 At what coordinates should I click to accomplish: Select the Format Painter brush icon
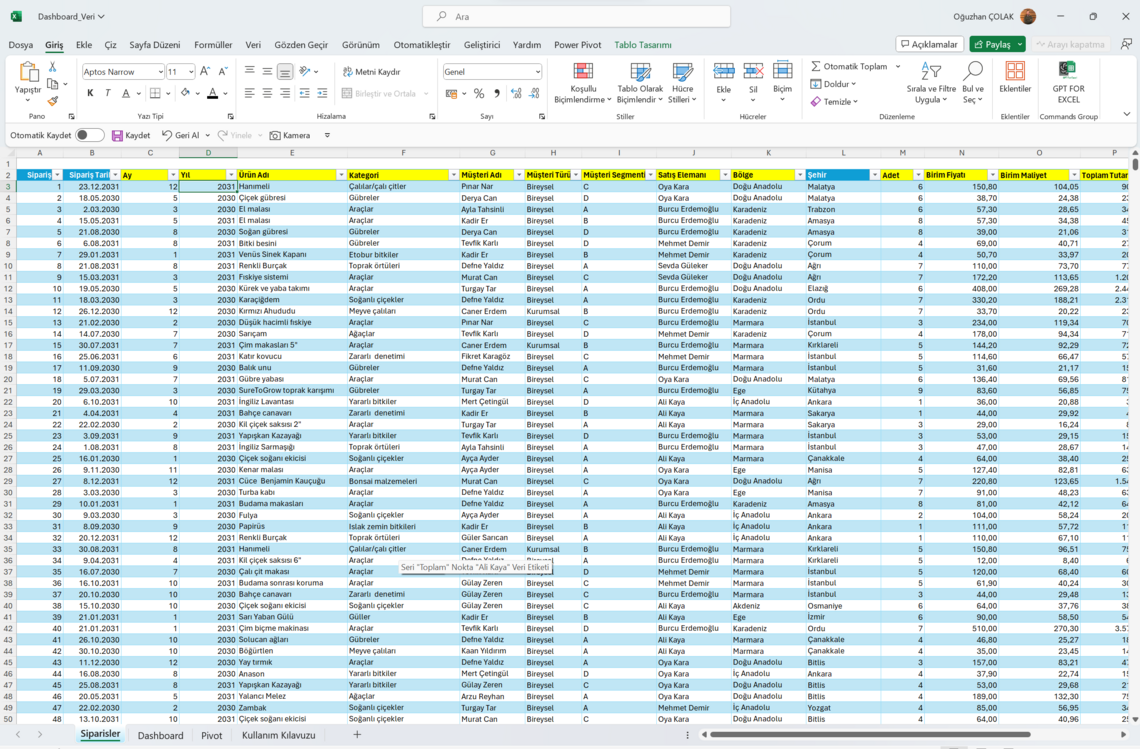click(52, 101)
